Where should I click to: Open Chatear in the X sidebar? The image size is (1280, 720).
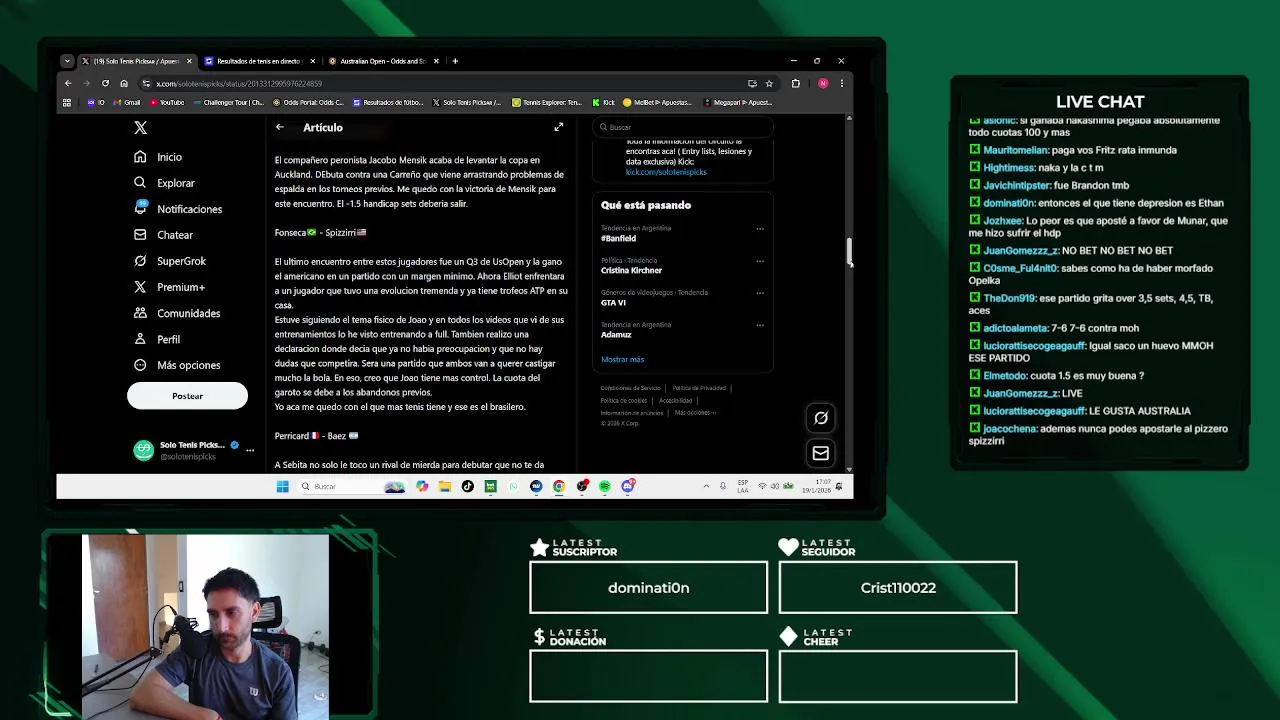(x=164, y=235)
